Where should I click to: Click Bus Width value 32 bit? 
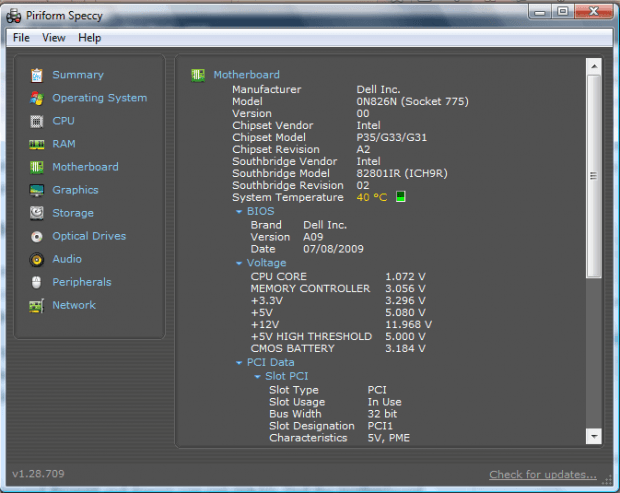pos(382,414)
